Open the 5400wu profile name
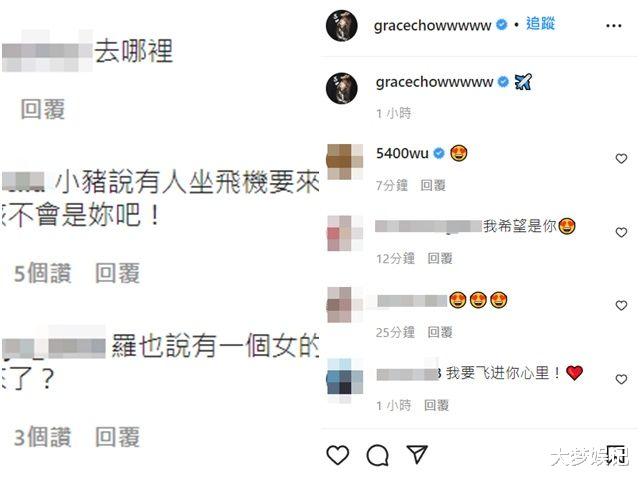Screen dimensions: 640x480 402,153
